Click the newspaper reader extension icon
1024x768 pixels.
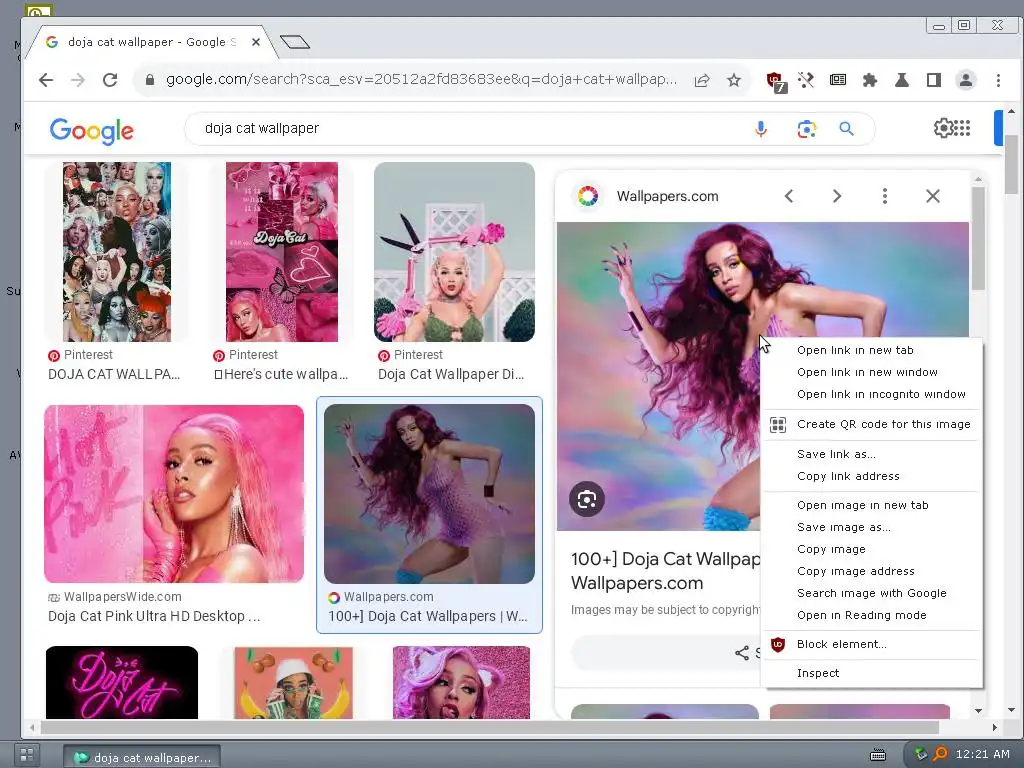click(x=837, y=80)
